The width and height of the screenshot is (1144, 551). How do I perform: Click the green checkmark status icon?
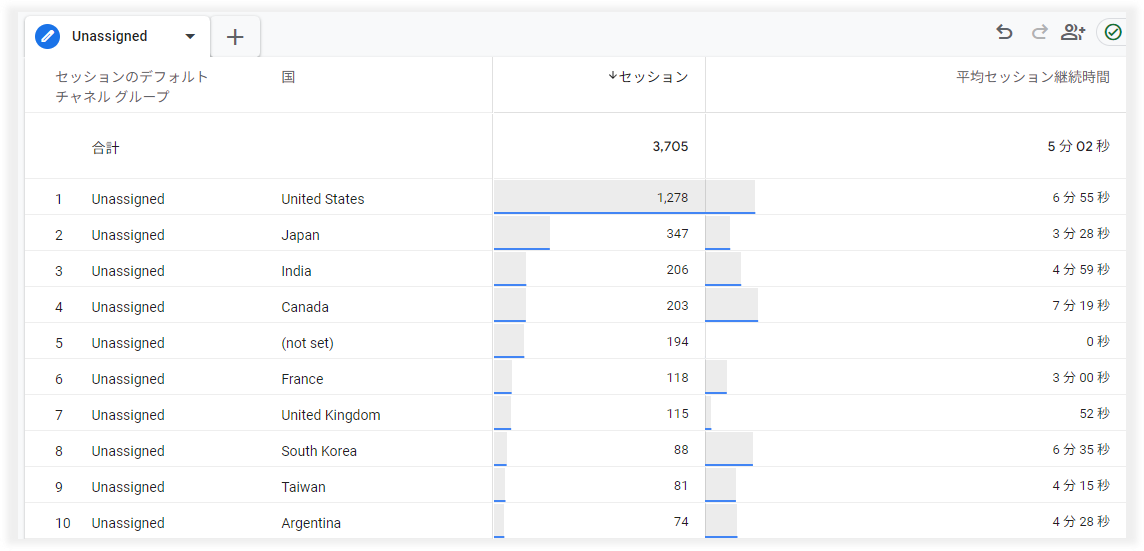coord(1113,32)
